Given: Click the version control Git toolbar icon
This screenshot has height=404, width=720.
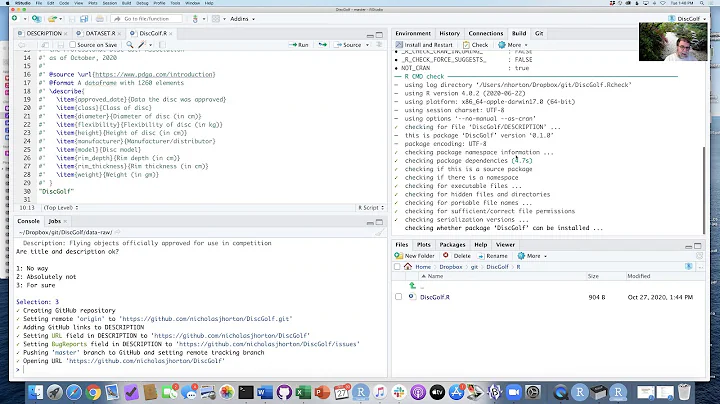Looking at the screenshot, I should click(196, 19).
